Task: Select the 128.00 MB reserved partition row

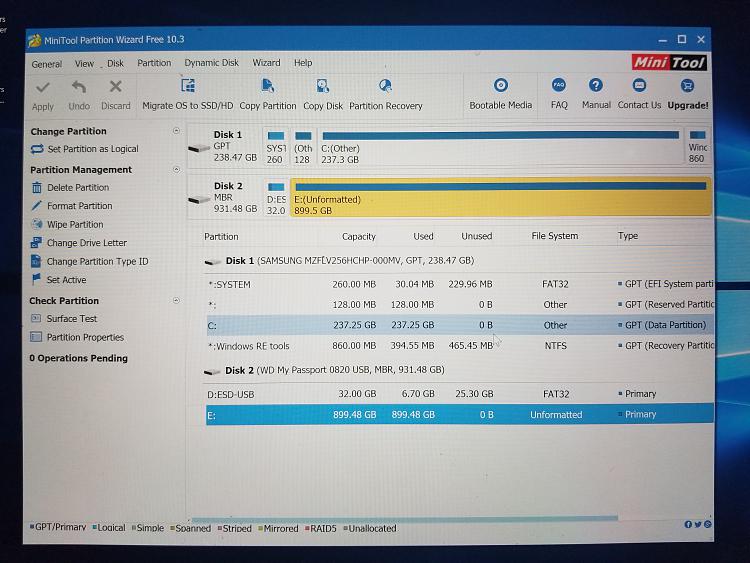Action: pos(460,305)
